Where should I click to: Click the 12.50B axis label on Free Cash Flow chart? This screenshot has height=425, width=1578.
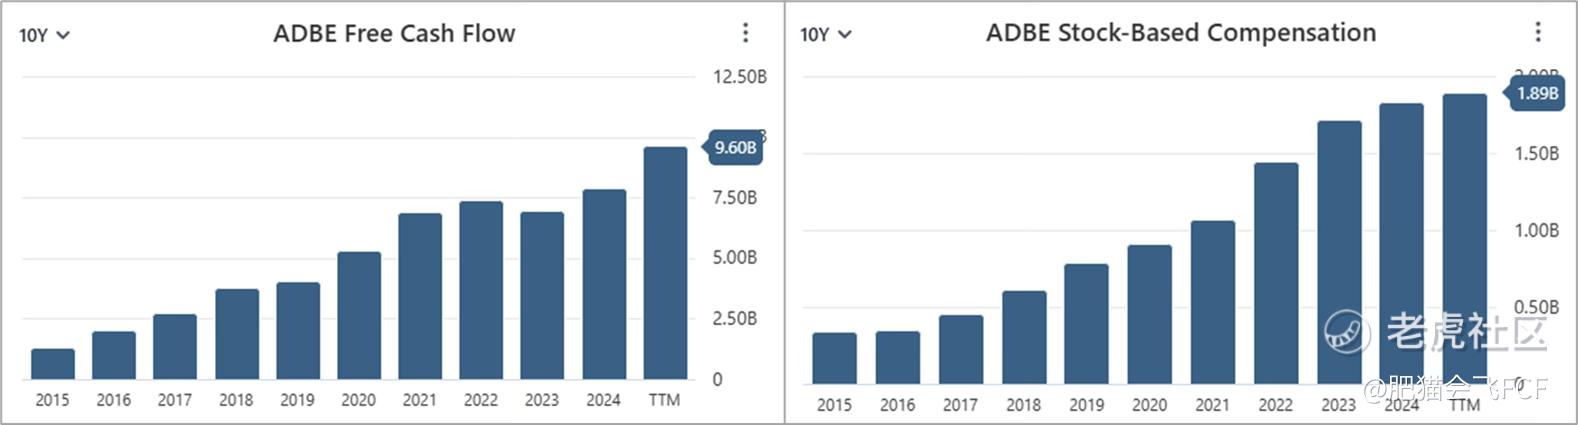click(740, 77)
